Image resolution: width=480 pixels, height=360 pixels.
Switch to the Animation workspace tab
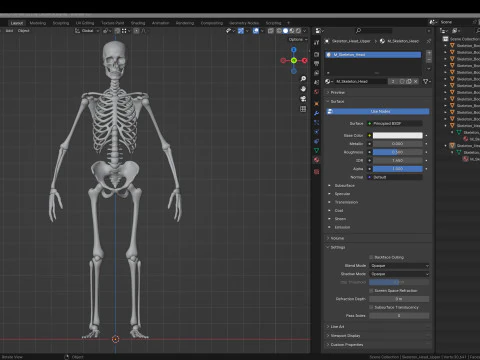[x=160, y=23]
